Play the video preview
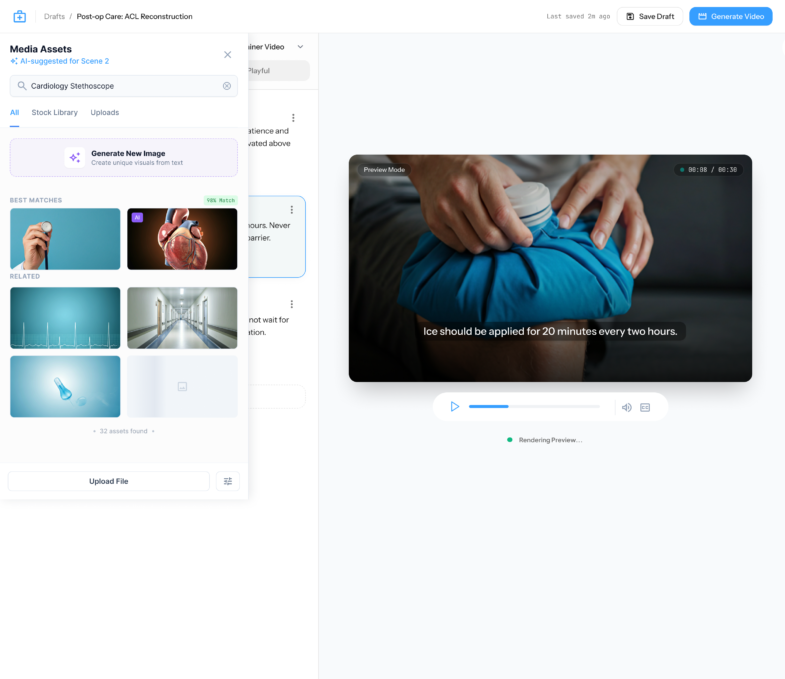Viewport: 785px width, 679px height. pyautogui.click(x=454, y=407)
